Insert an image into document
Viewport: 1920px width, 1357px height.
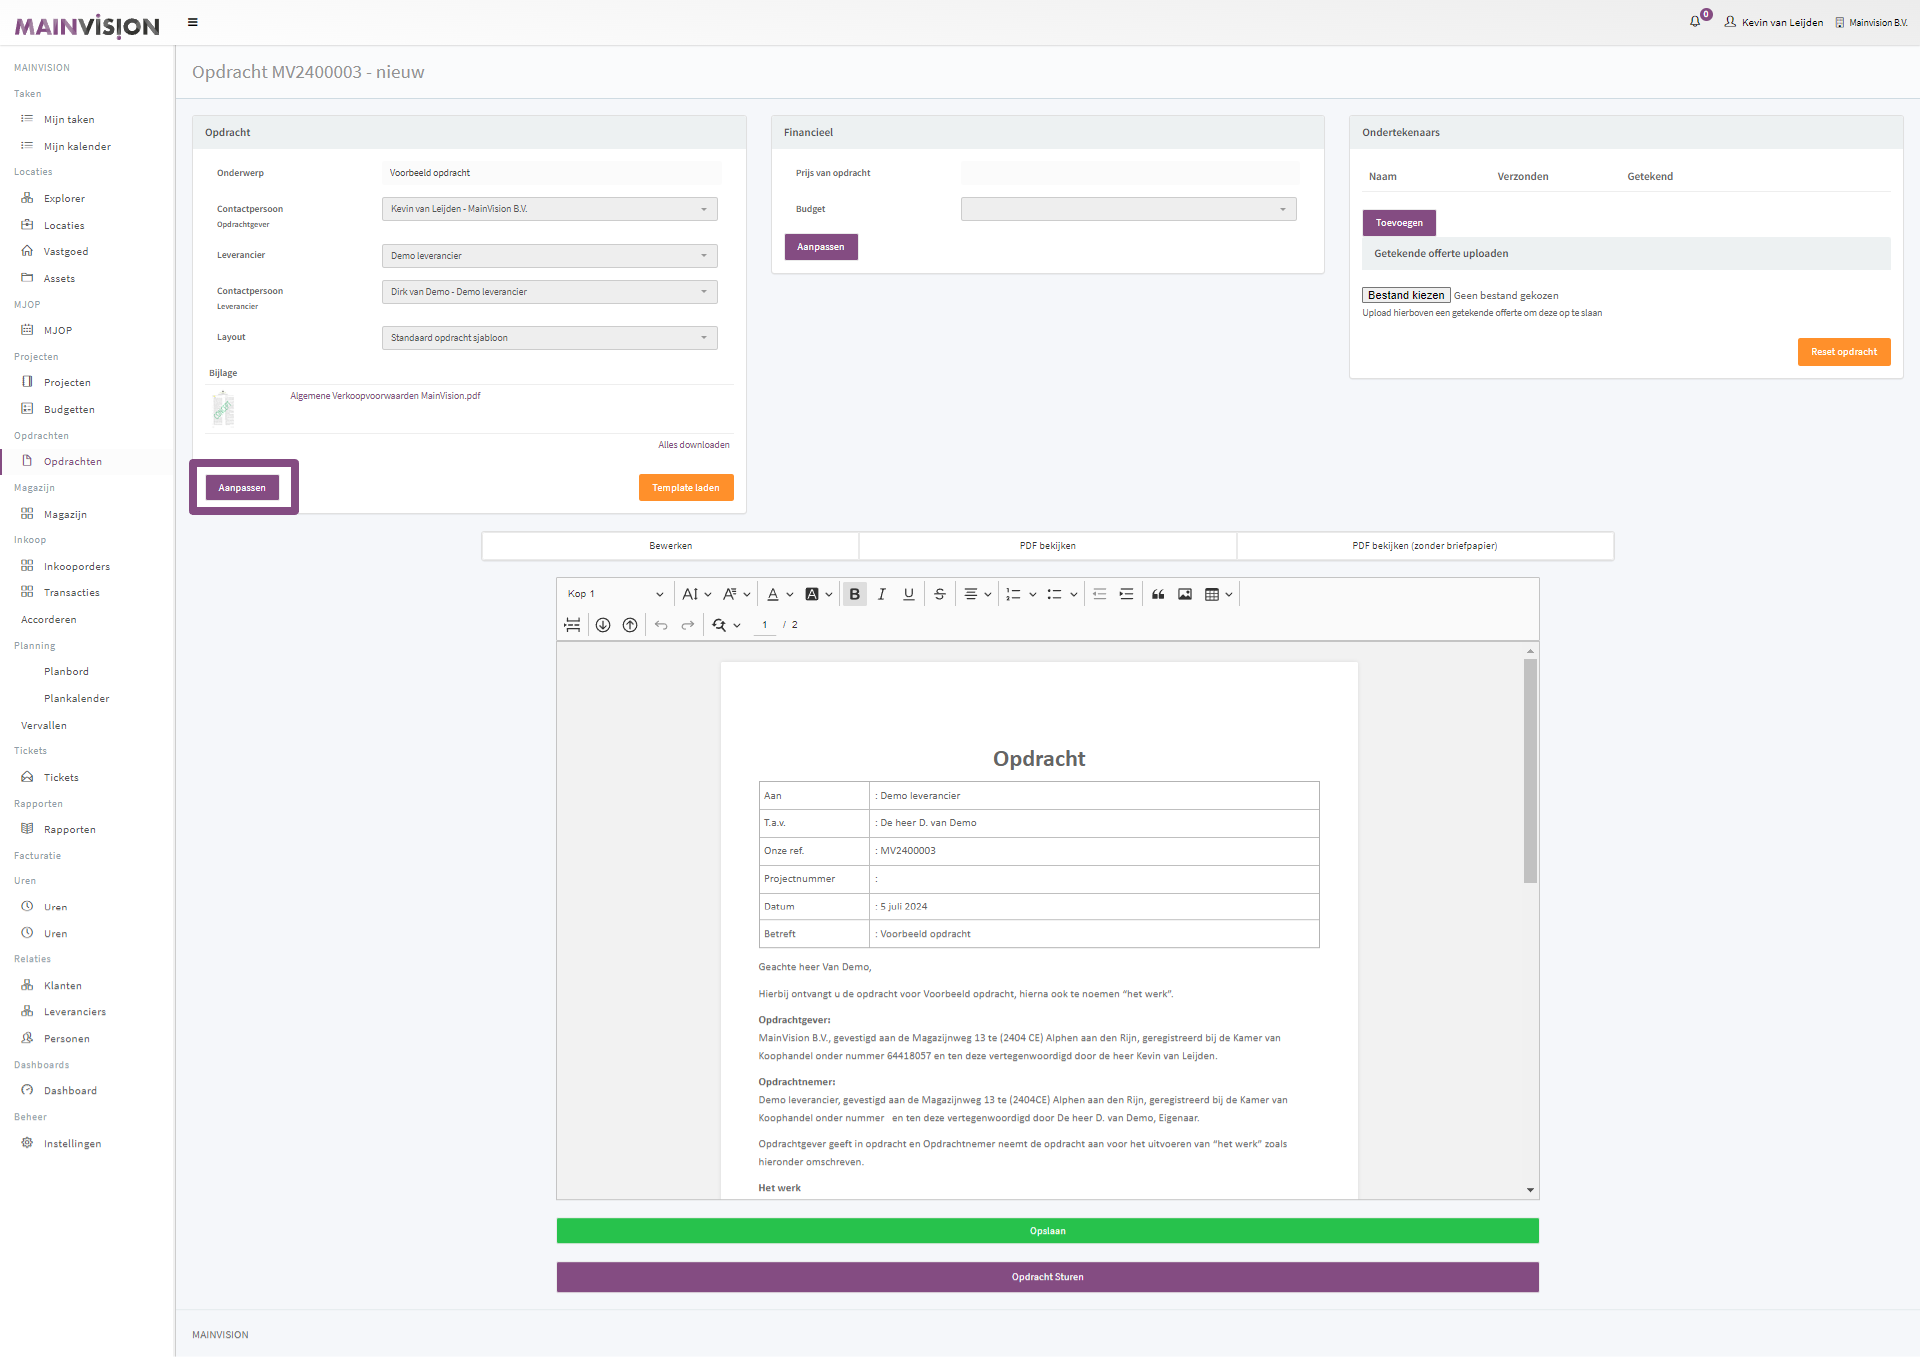pos(1185,594)
